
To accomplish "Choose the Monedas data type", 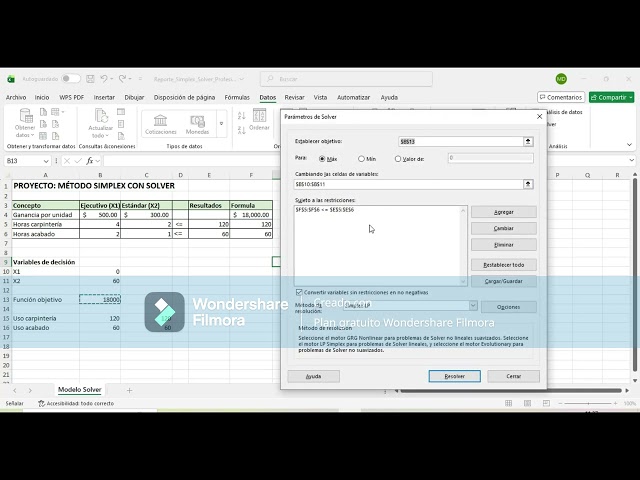I will coord(198,124).
